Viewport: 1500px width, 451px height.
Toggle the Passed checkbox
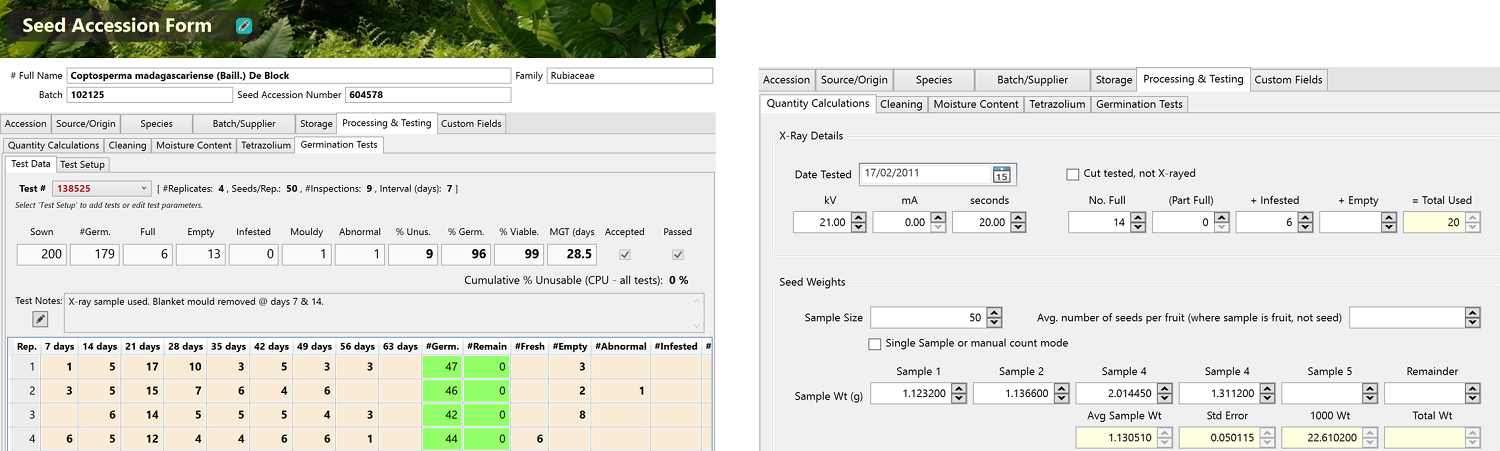coord(678,254)
